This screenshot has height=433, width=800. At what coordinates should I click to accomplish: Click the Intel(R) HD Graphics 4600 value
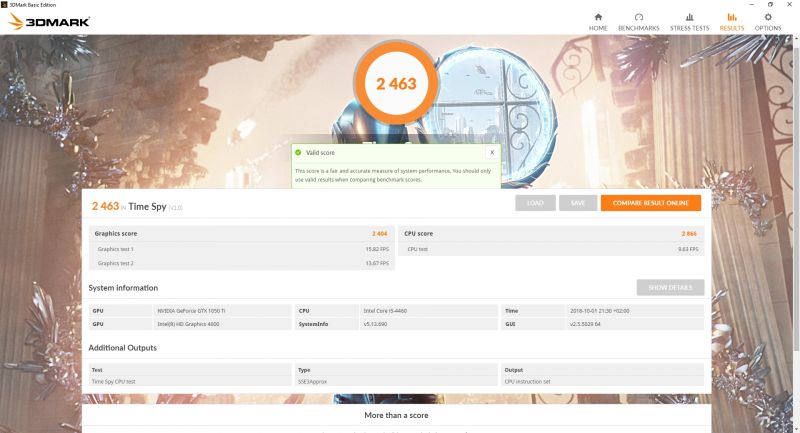pos(188,324)
